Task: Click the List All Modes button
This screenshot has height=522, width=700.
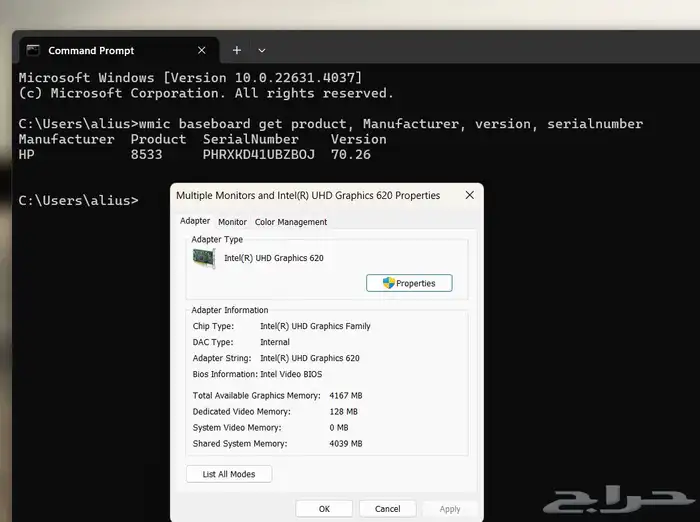Action: (229, 474)
